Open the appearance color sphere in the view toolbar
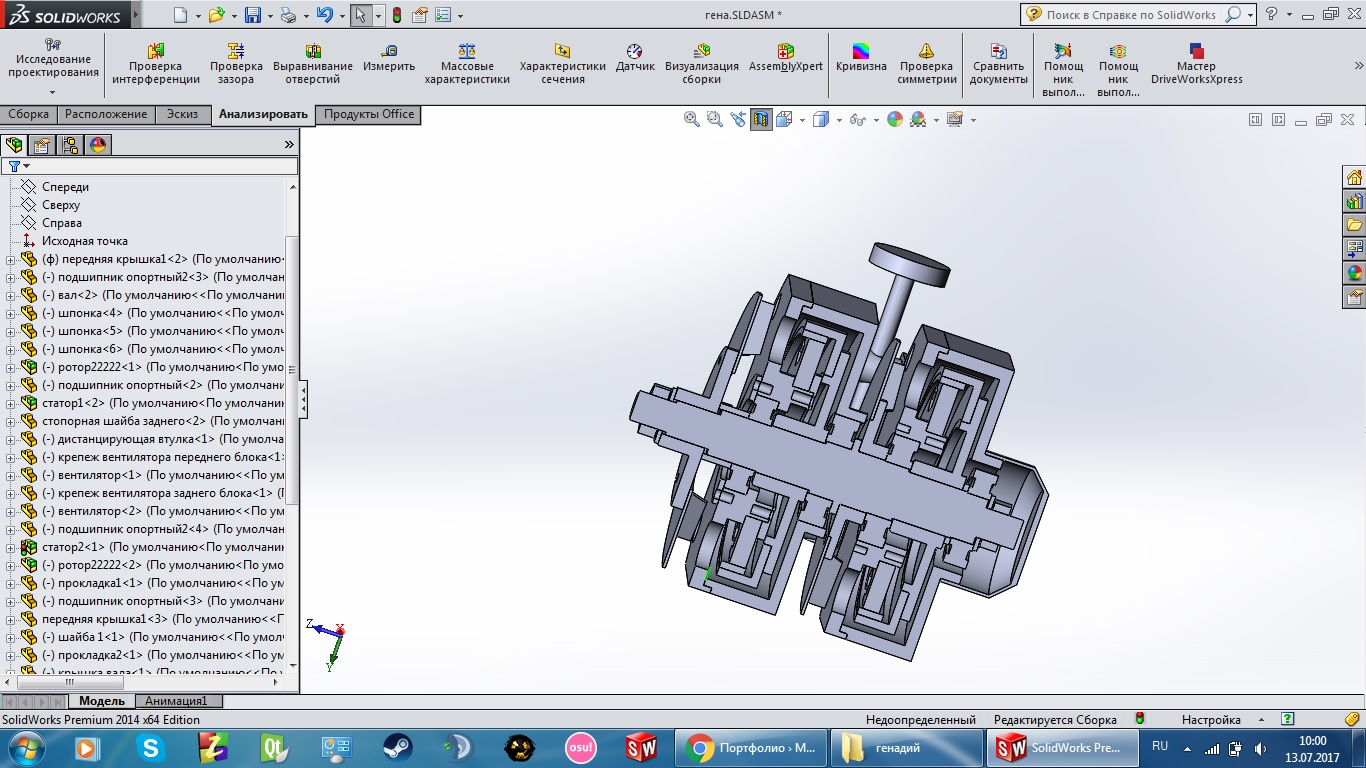 [895, 120]
